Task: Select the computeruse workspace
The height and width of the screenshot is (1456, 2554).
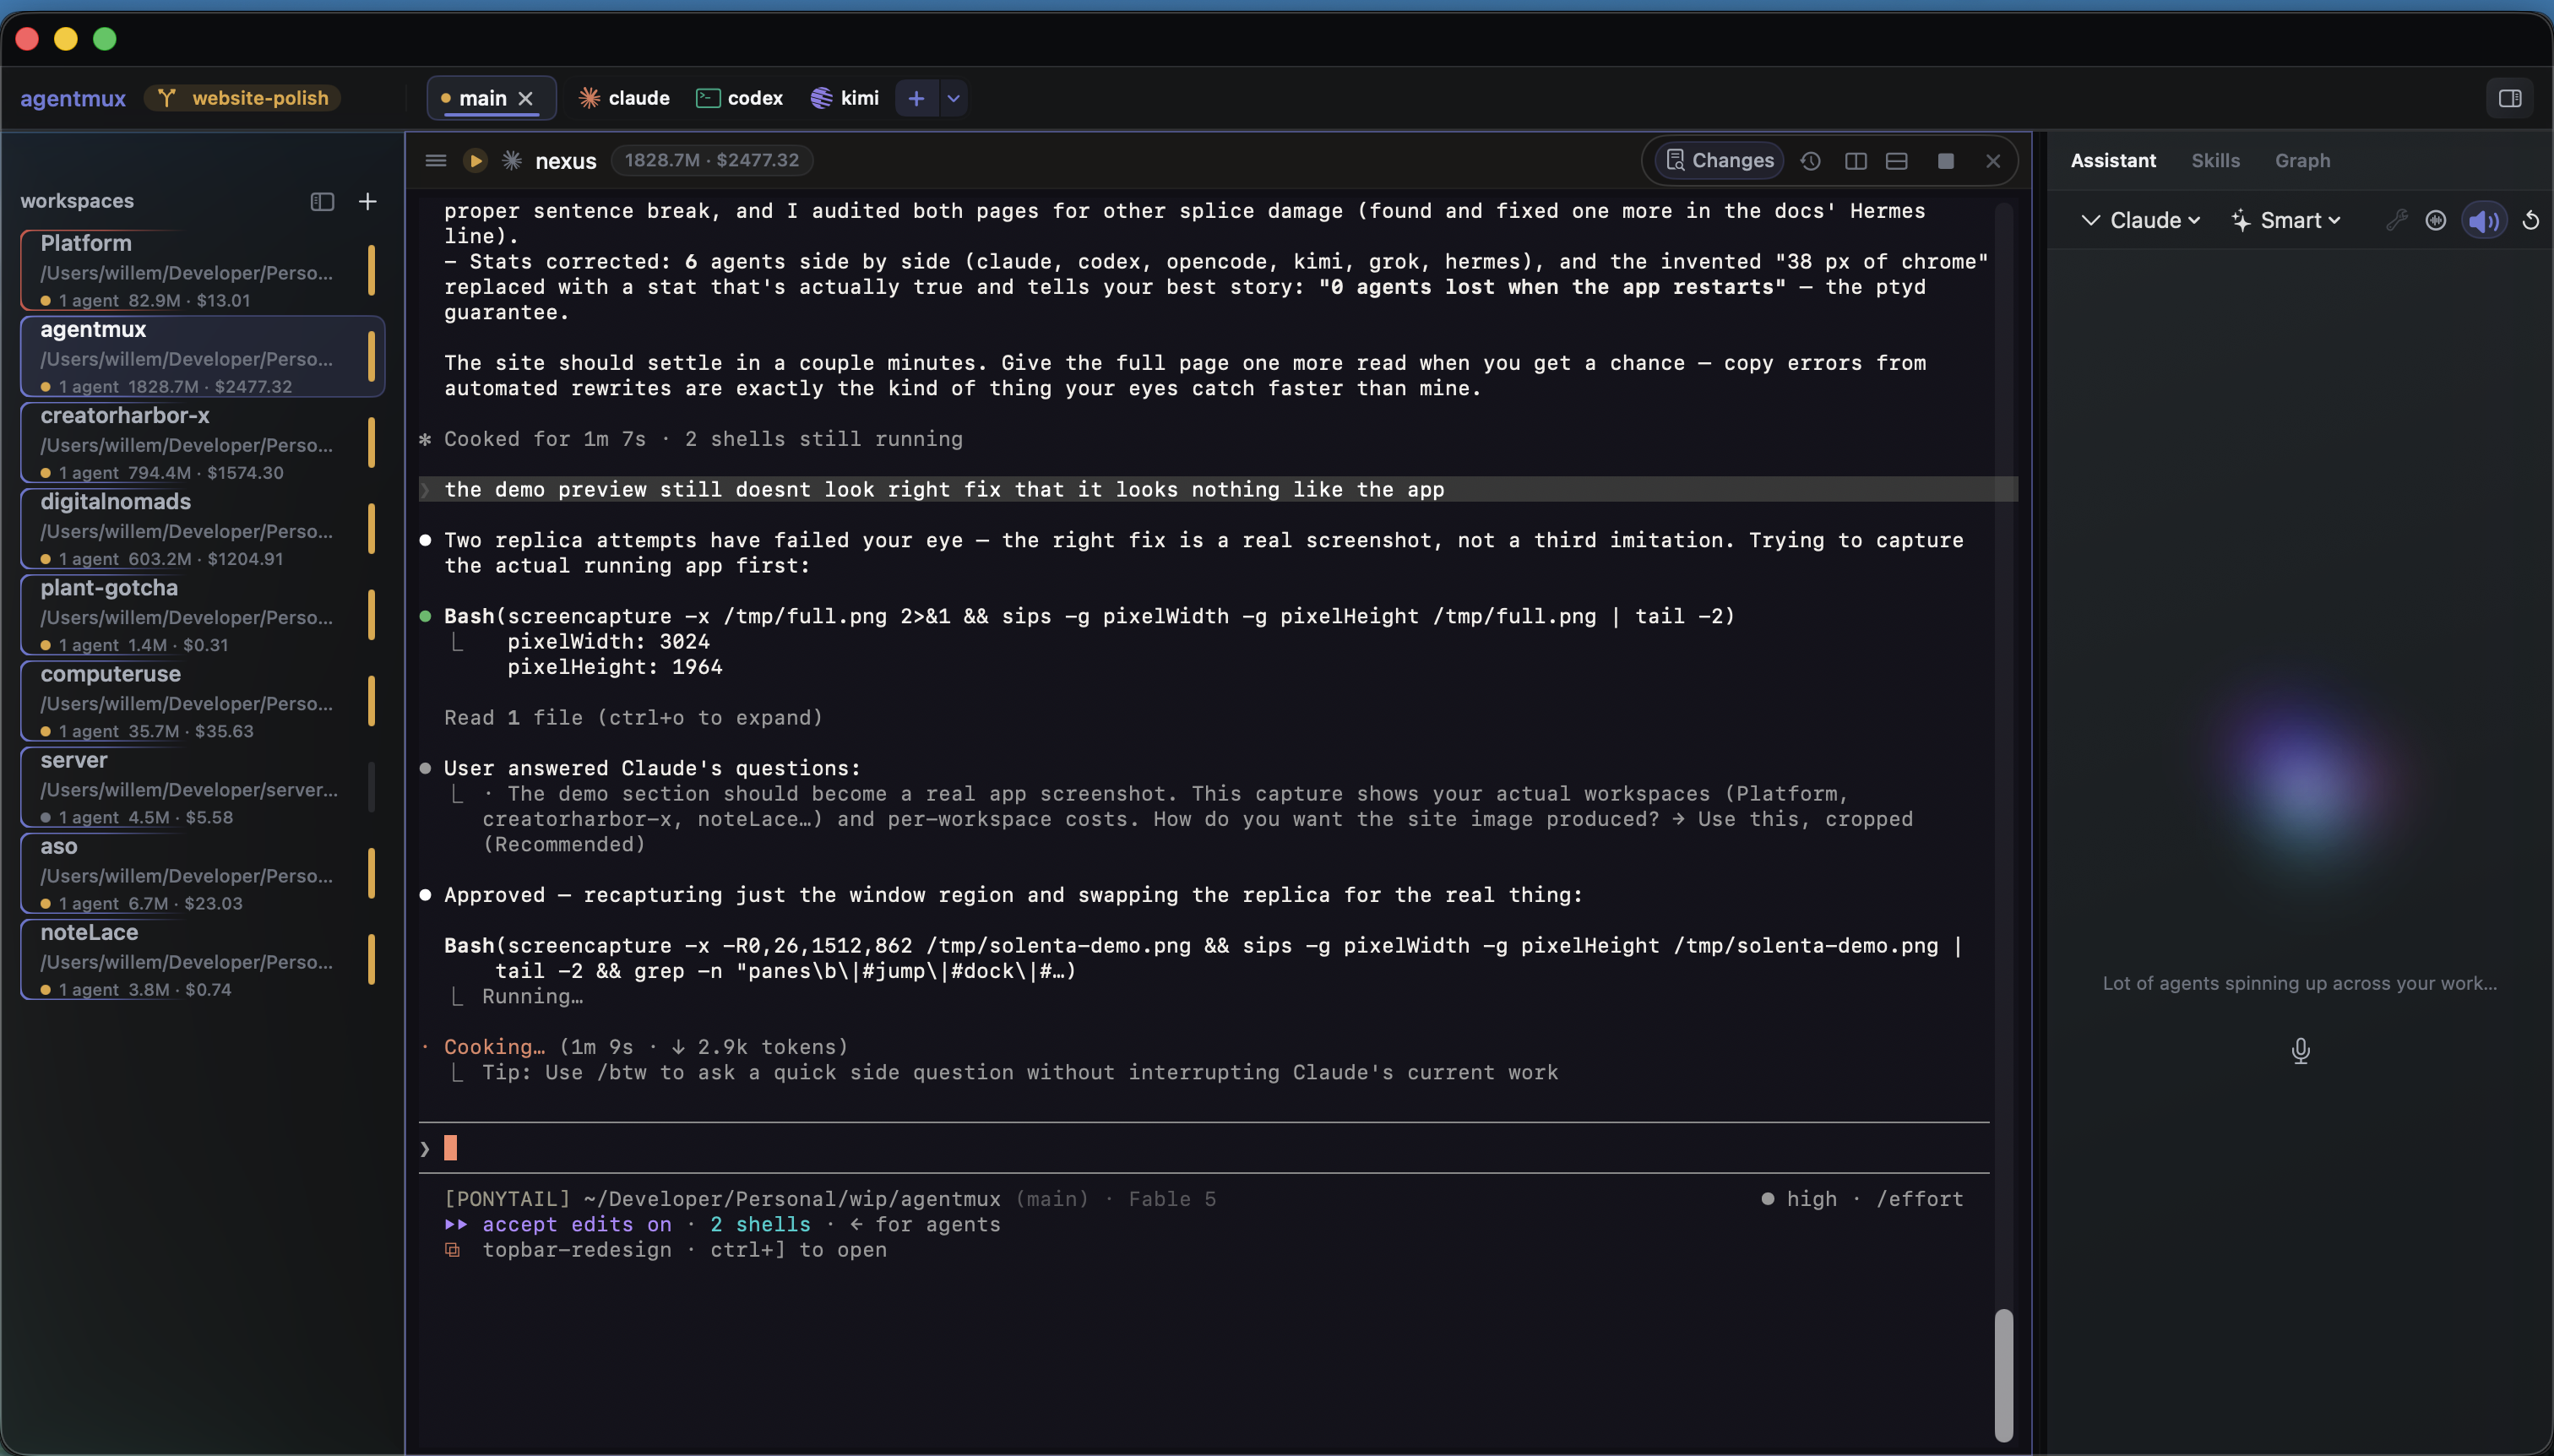Action: pos(201,700)
